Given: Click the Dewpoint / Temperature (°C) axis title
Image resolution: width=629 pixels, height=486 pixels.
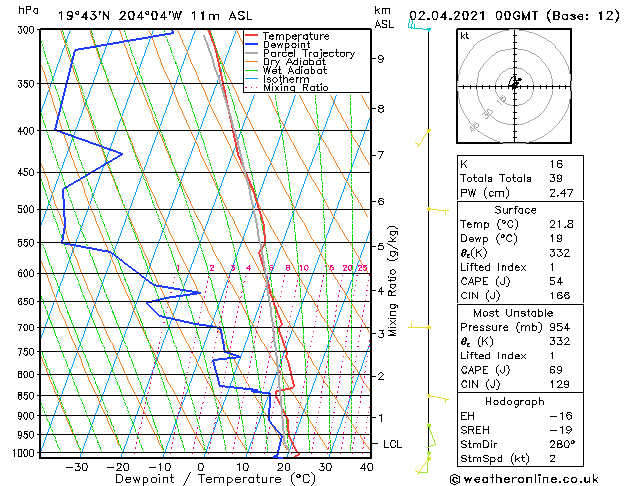Looking at the screenshot, I should coord(215,479).
